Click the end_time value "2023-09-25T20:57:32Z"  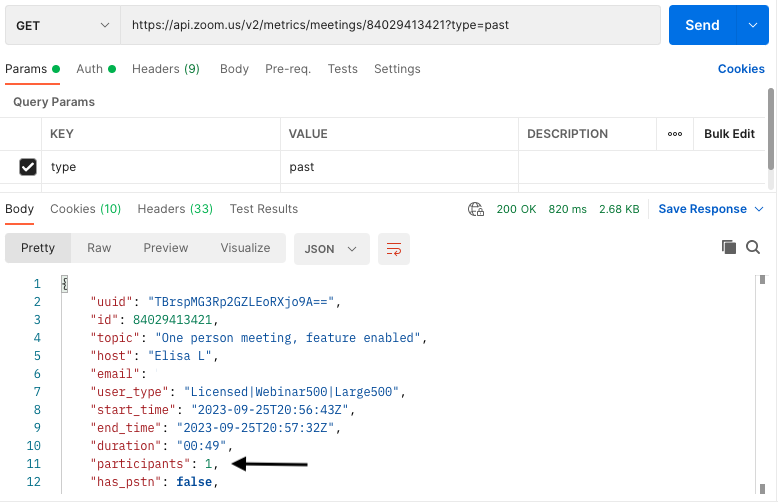pos(256,428)
